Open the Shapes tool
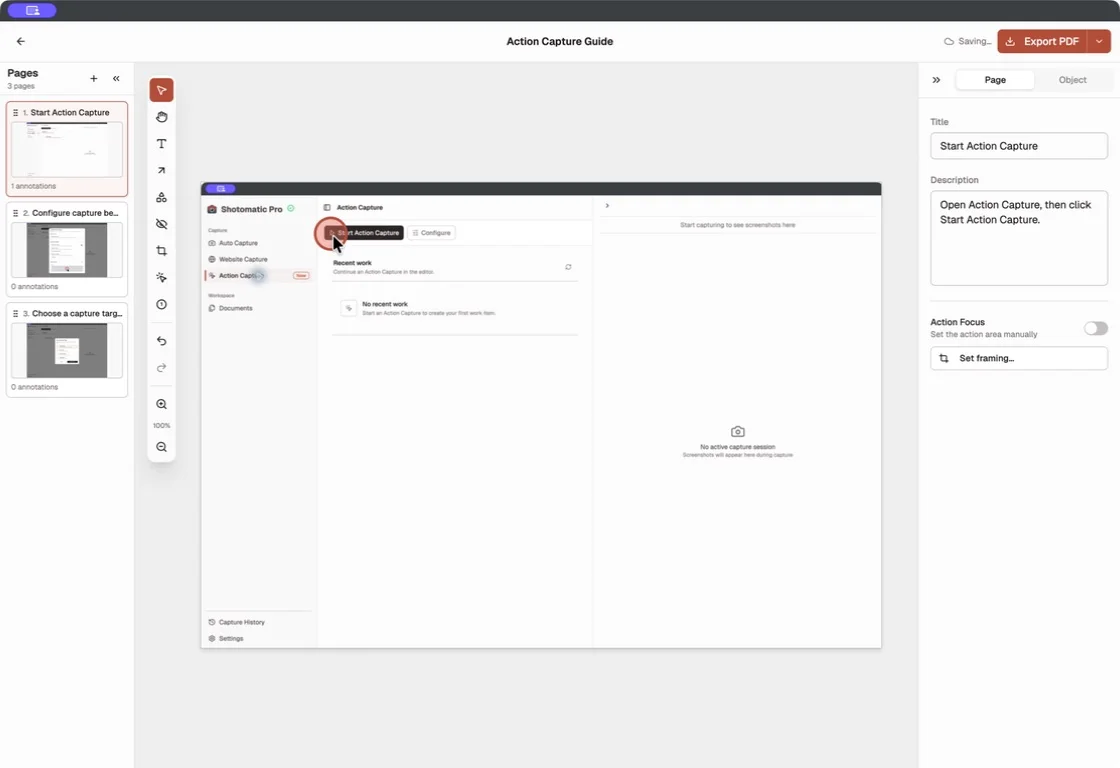This screenshot has height=768, width=1120. [161, 197]
